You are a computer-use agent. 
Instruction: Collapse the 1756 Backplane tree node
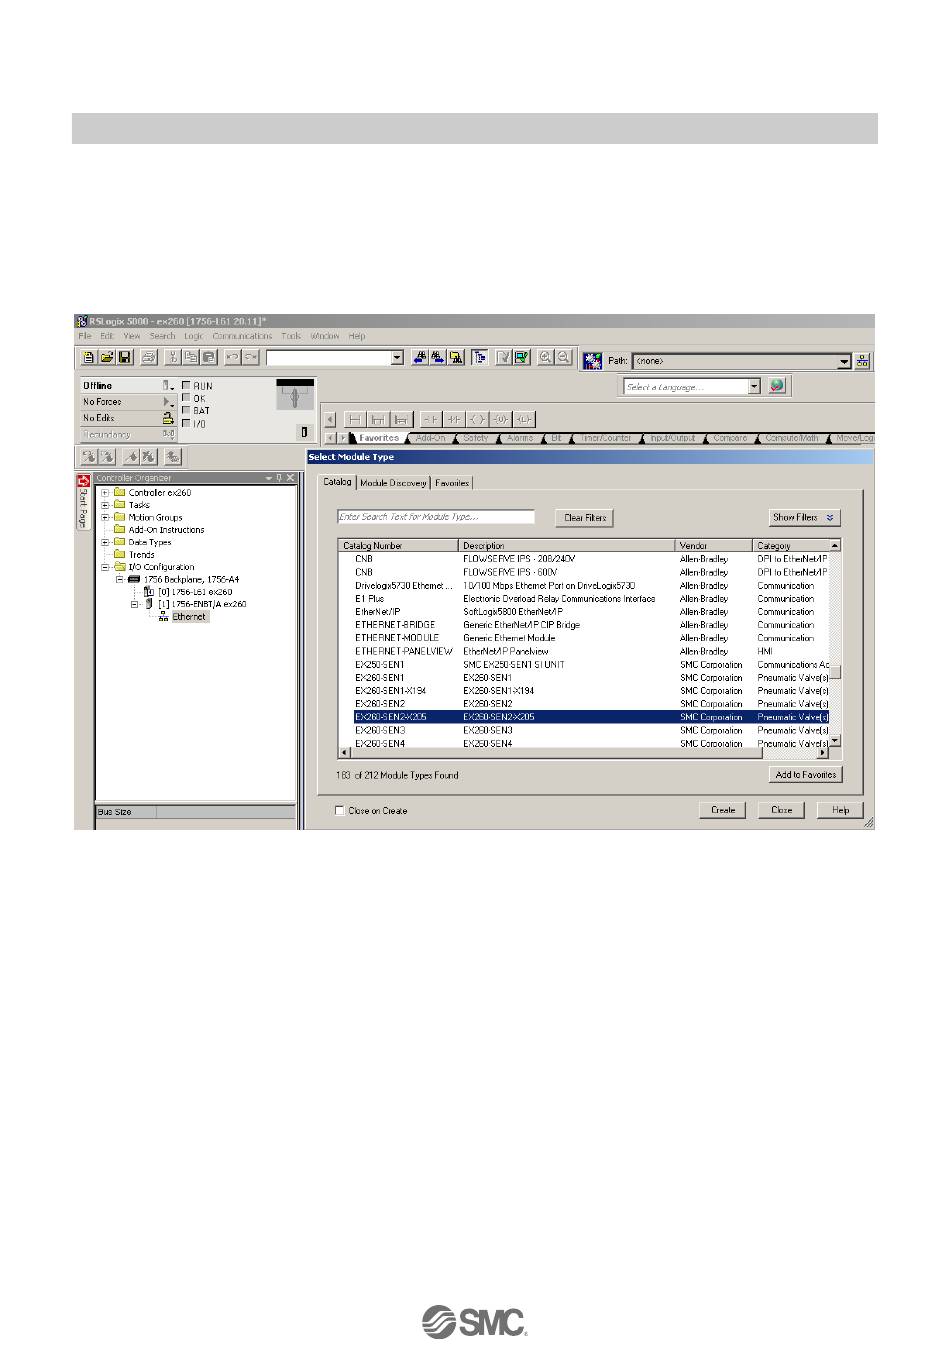pos(119,579)
